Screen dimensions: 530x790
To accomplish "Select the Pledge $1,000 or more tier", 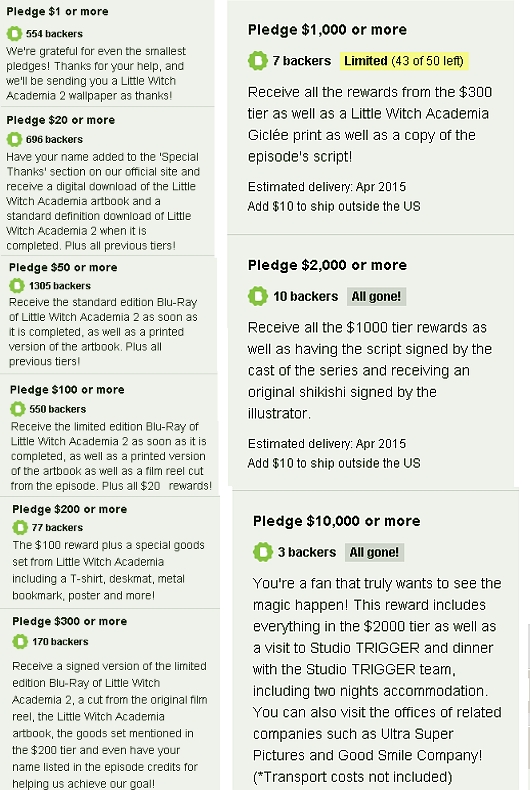I will pyautogui.click(x=370, y=117).
